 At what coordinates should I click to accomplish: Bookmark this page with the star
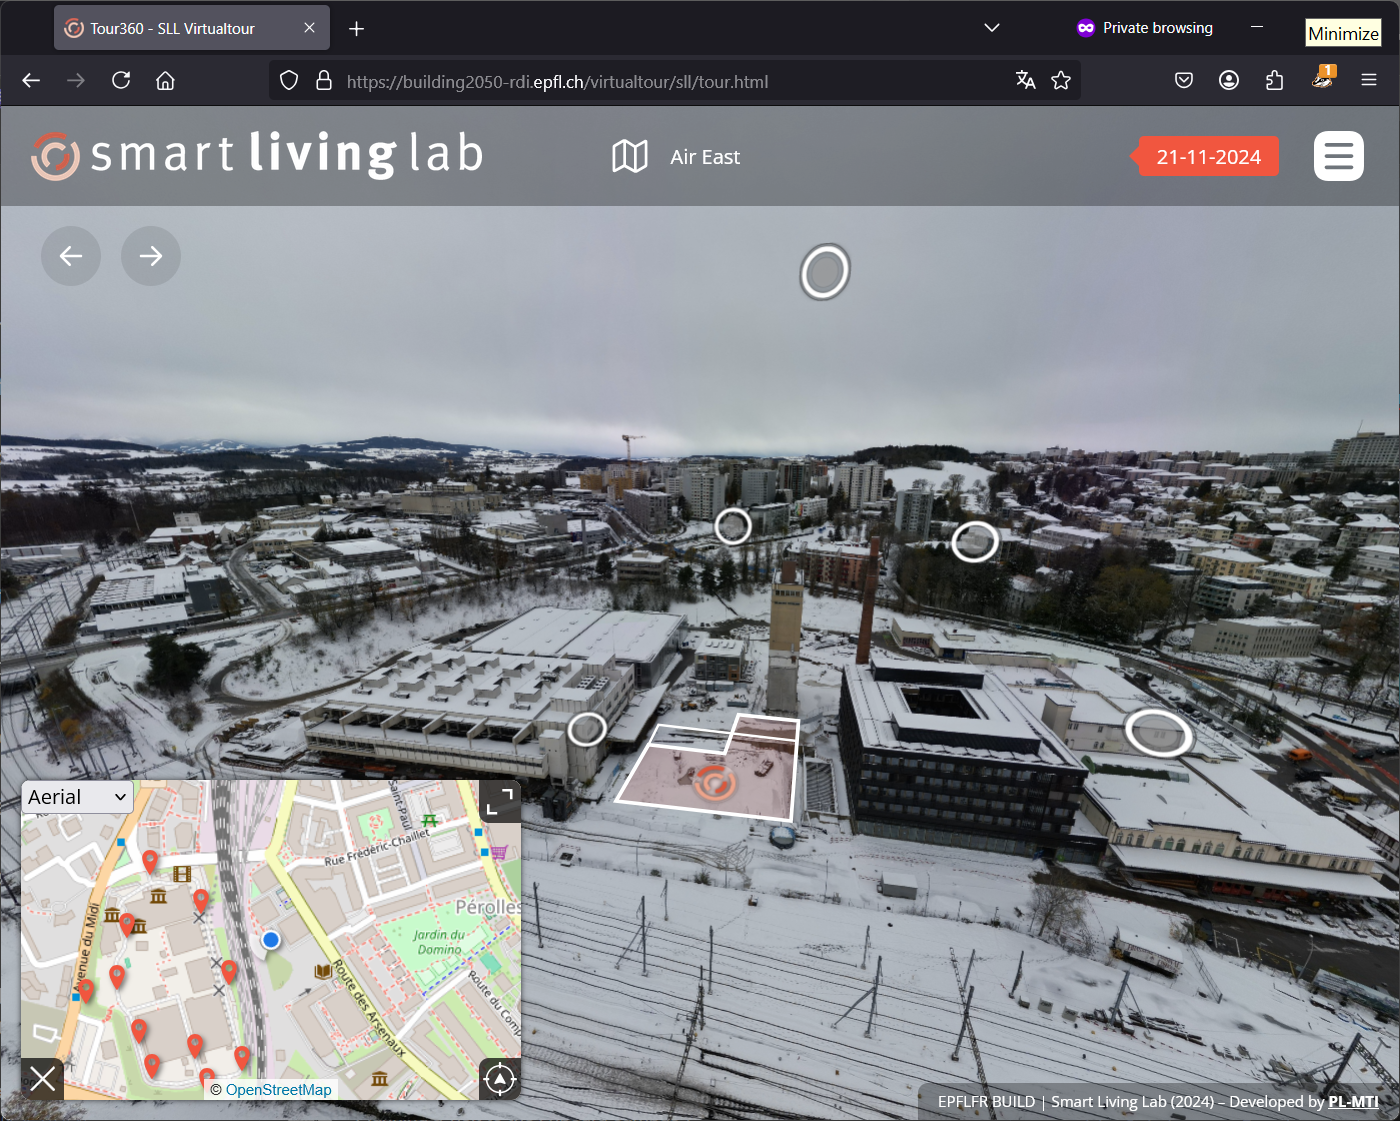pos(1061,81)
